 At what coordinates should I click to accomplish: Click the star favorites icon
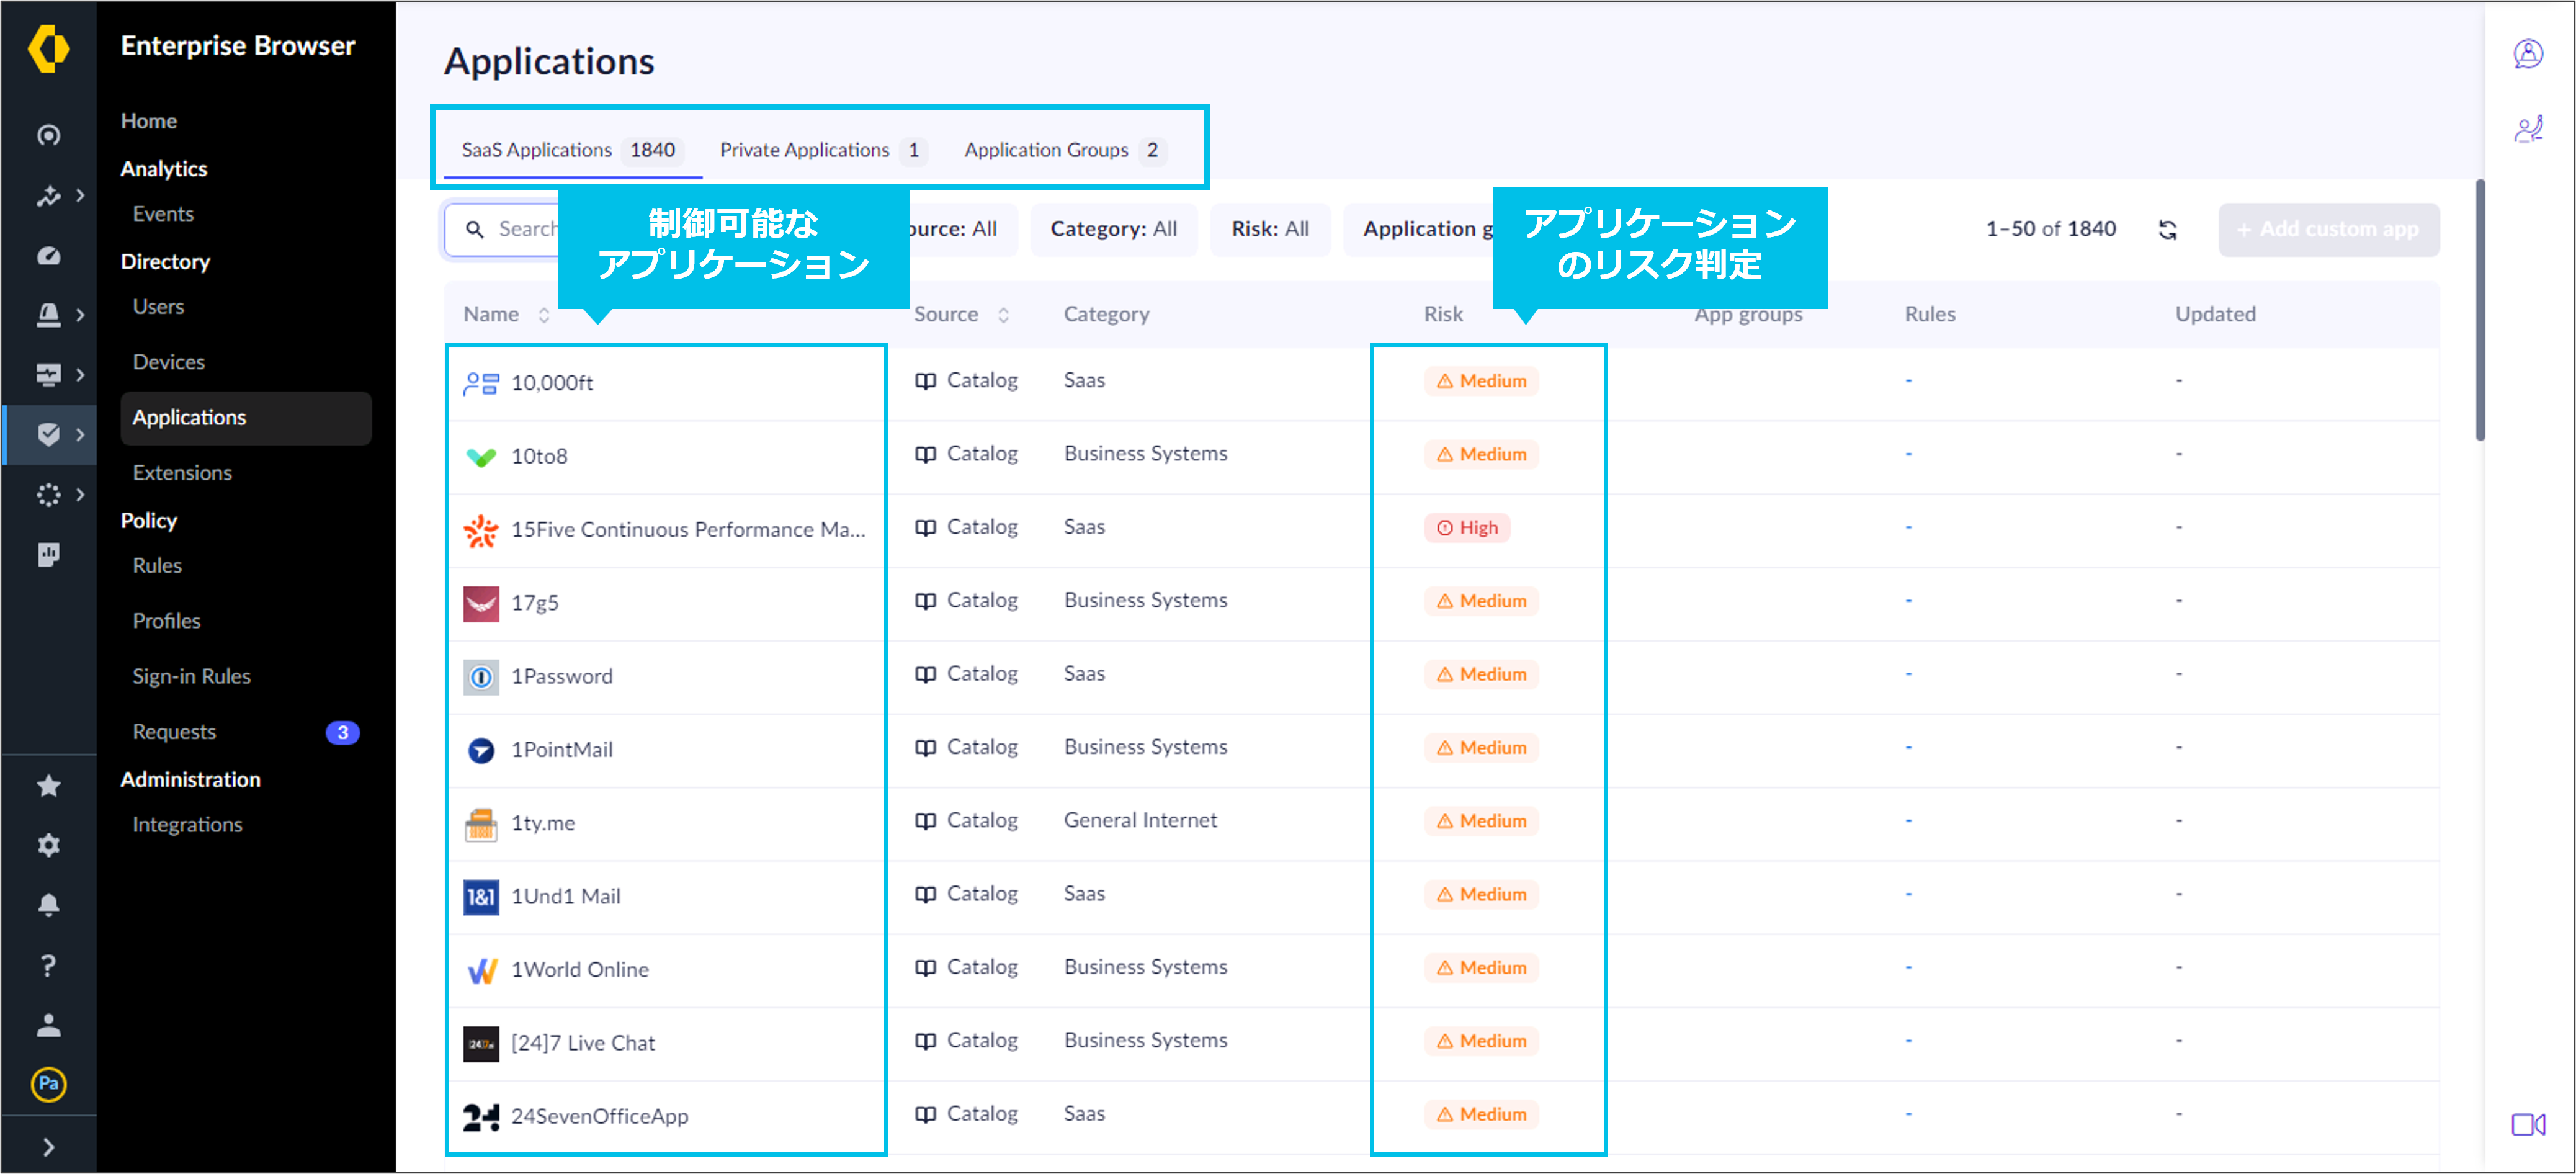click(x=48, y=786)
